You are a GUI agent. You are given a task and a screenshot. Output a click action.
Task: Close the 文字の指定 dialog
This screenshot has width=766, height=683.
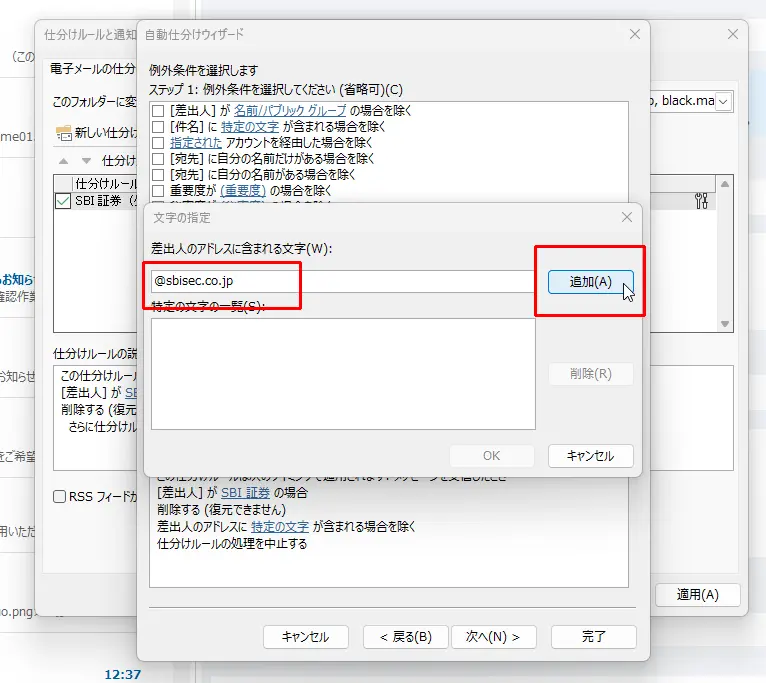[627, 217]
